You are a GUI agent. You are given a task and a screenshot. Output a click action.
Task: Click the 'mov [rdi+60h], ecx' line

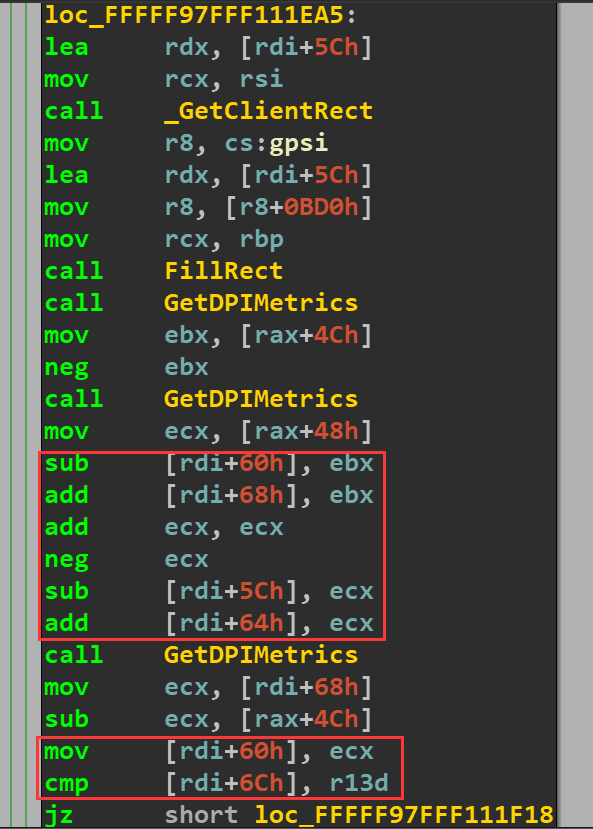tap(209, 751)
